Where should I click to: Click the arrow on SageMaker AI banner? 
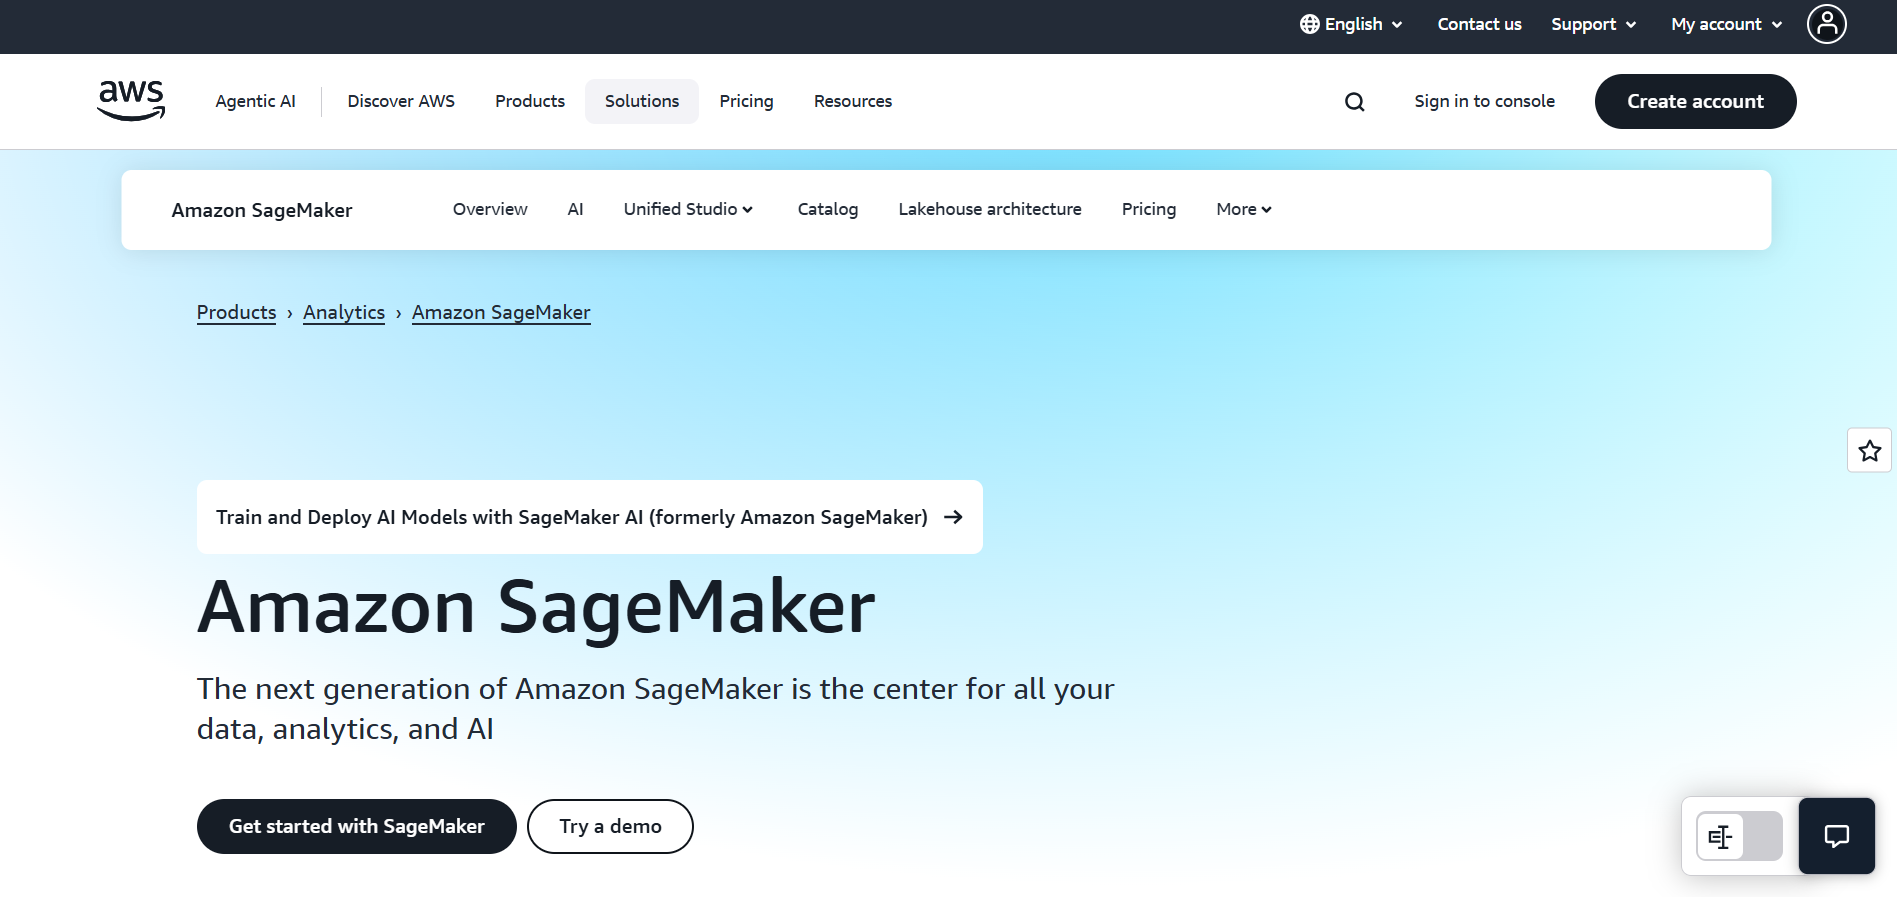pos(953,517)
